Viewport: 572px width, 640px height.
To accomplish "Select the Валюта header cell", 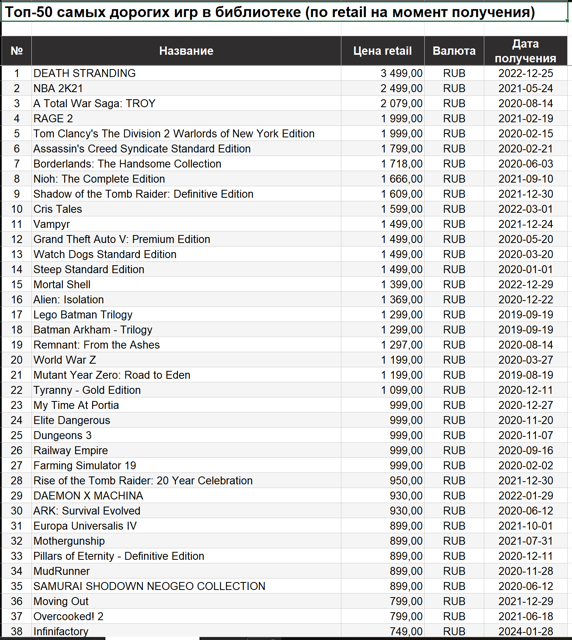I will point(454,51).
